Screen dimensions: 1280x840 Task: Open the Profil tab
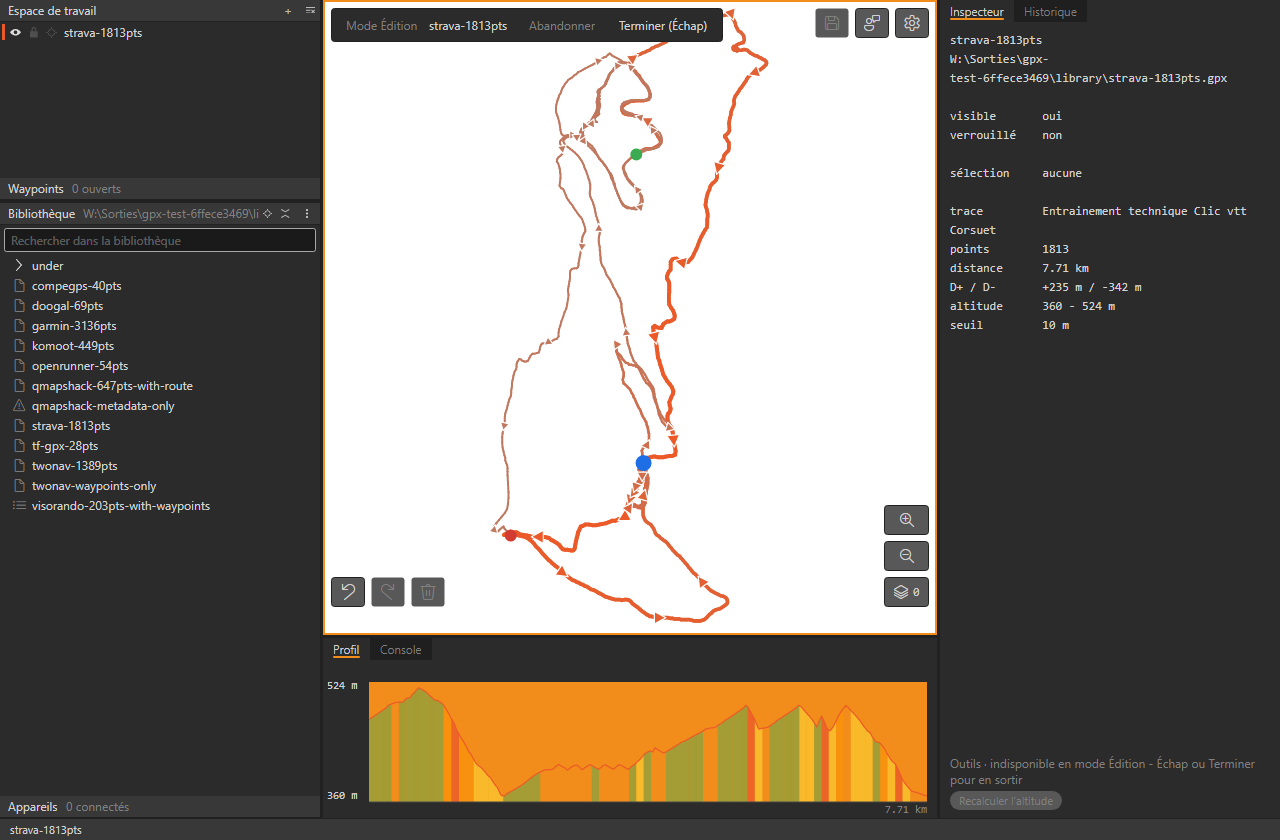346,650
